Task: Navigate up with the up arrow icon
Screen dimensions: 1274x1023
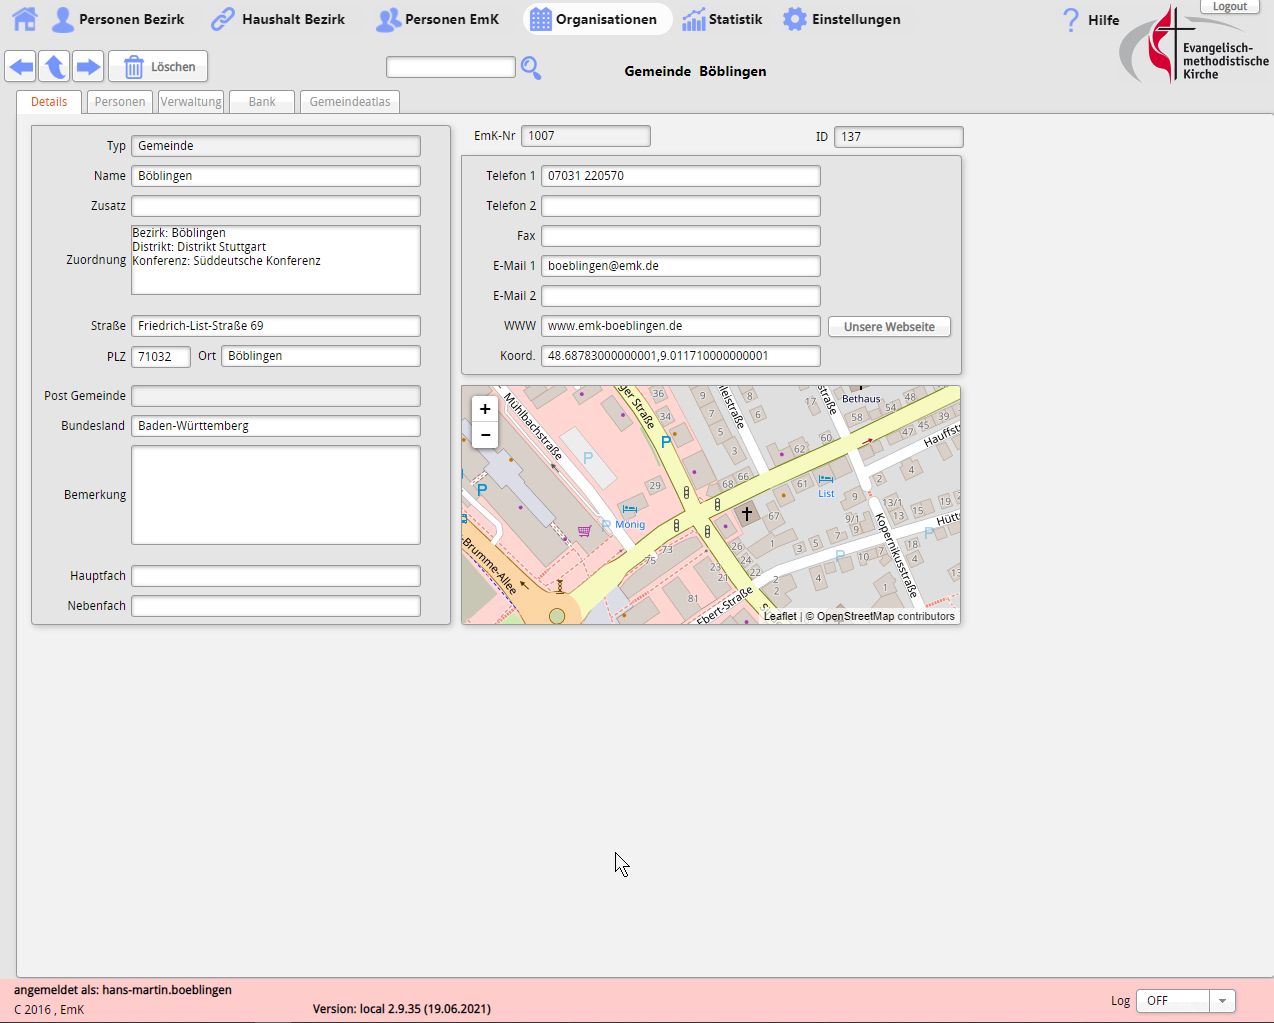Action: 55,67
